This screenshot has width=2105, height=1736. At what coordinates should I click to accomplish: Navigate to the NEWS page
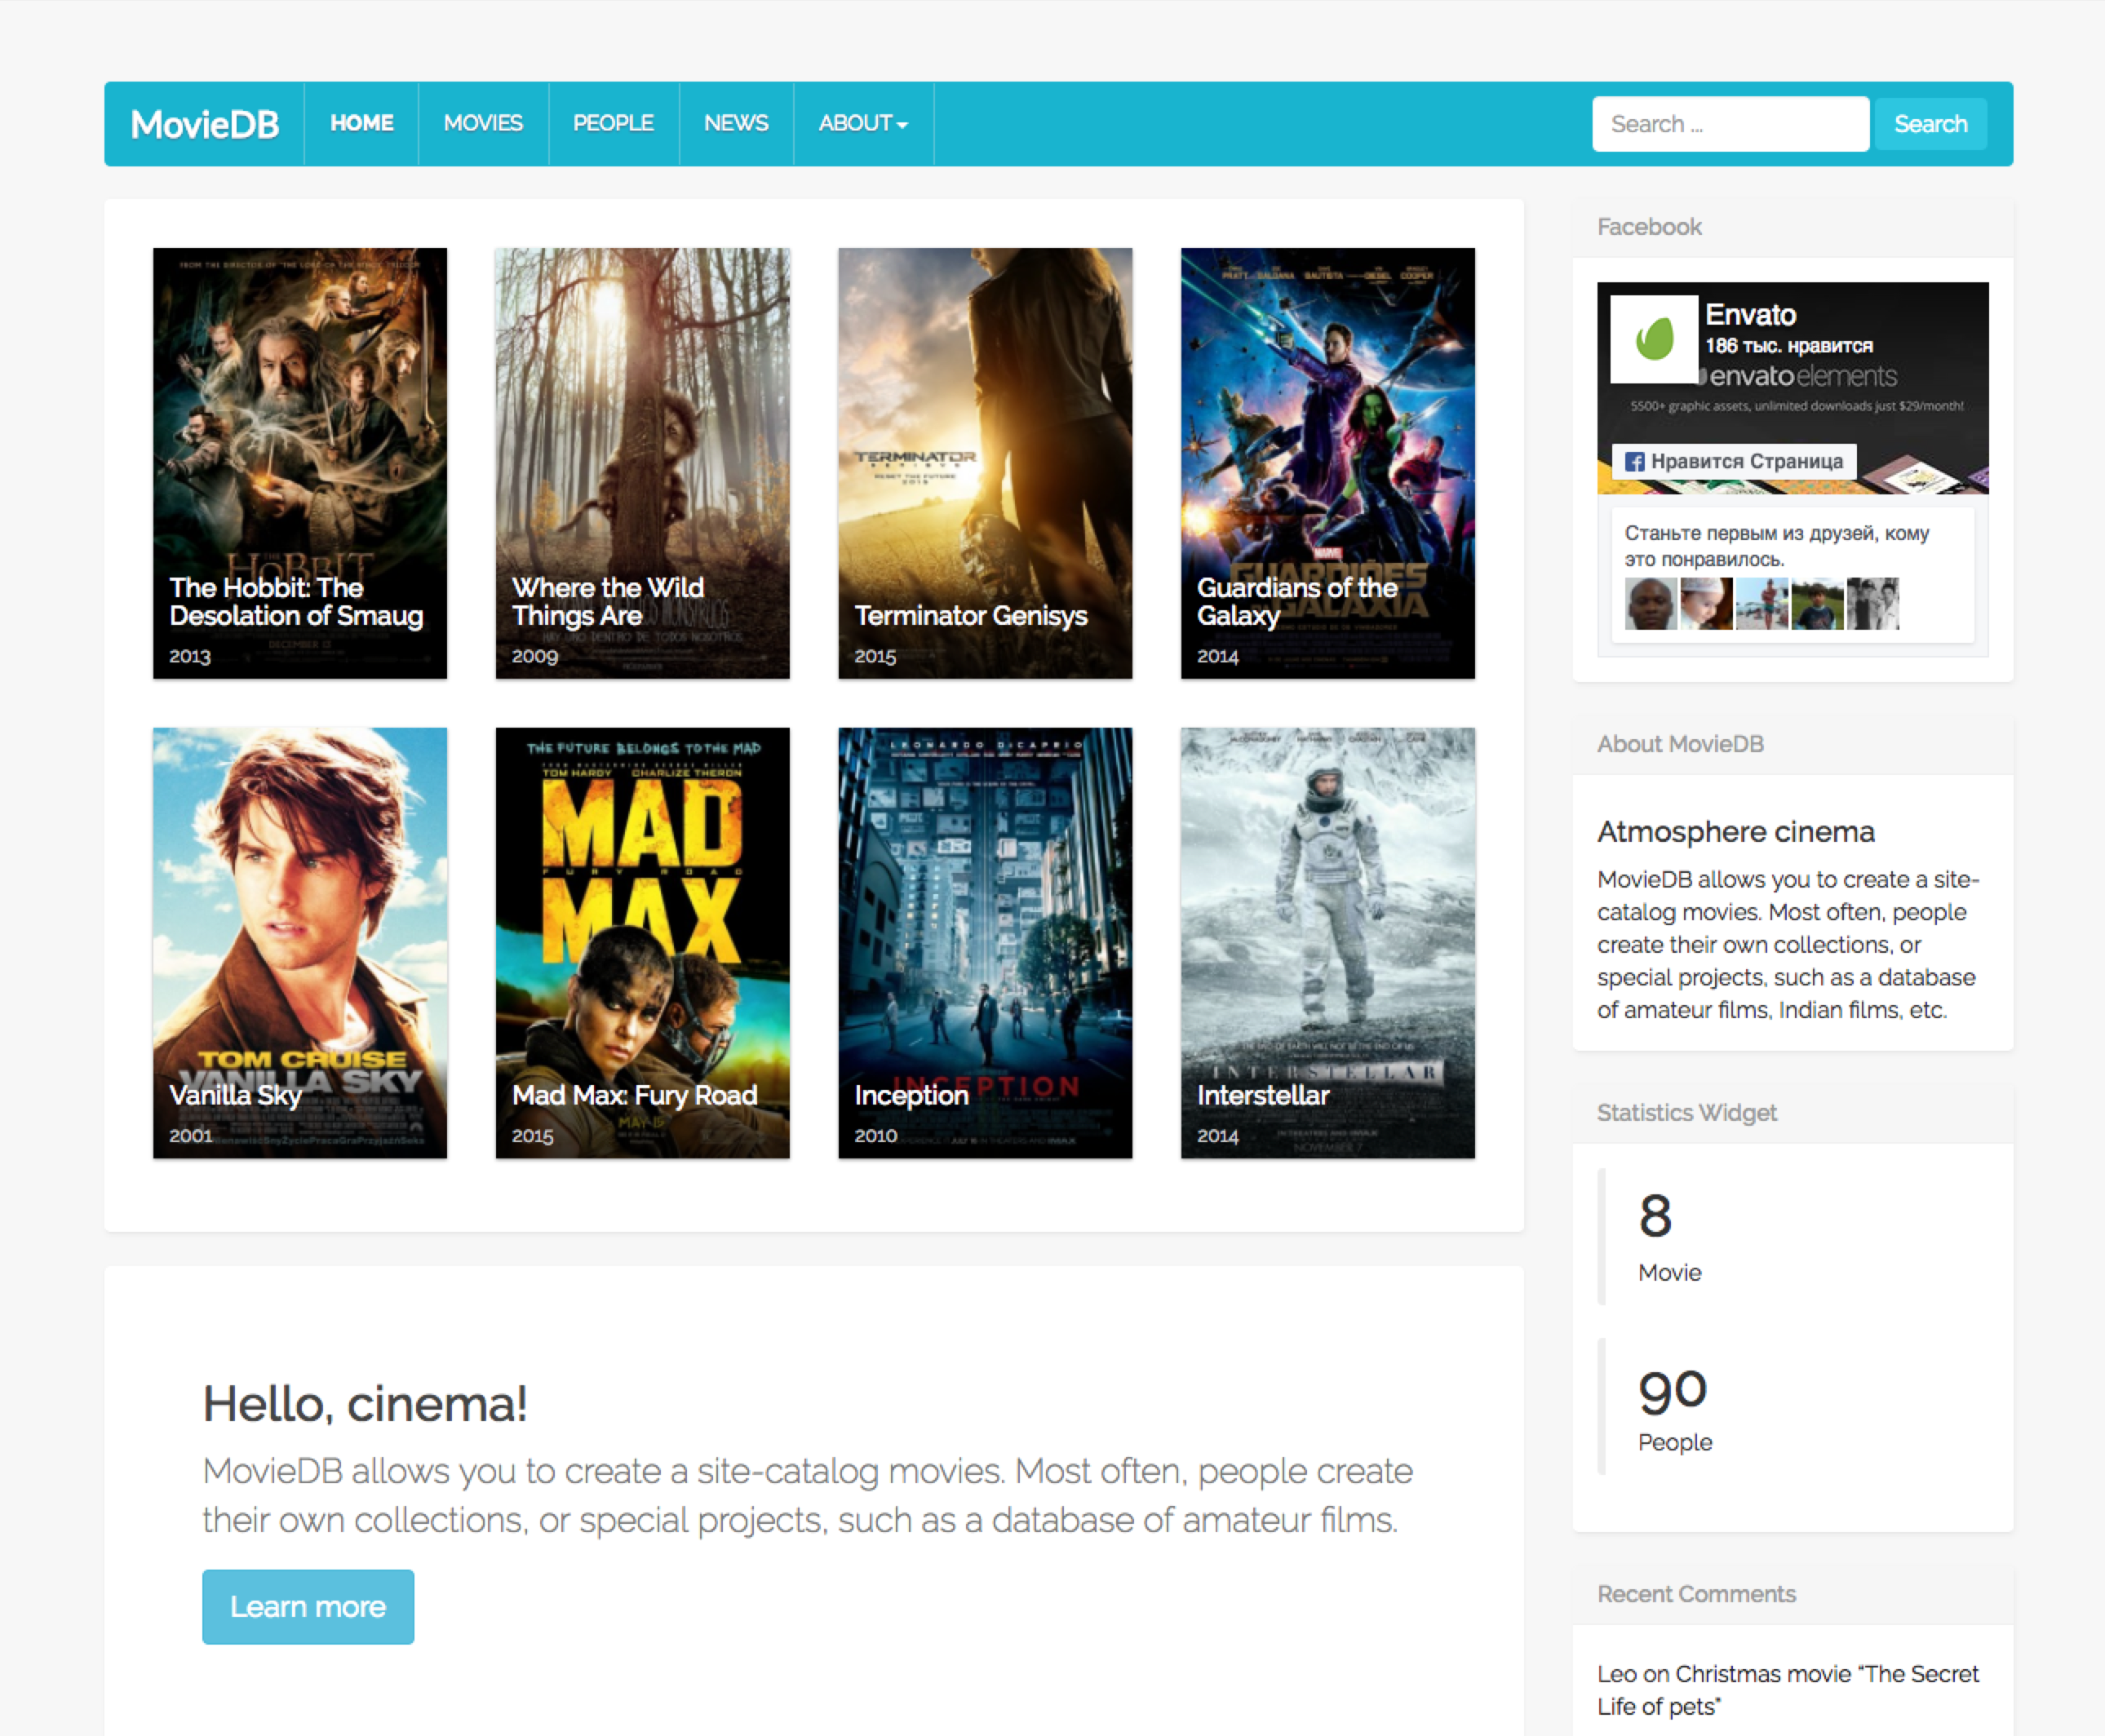point(736,123)
